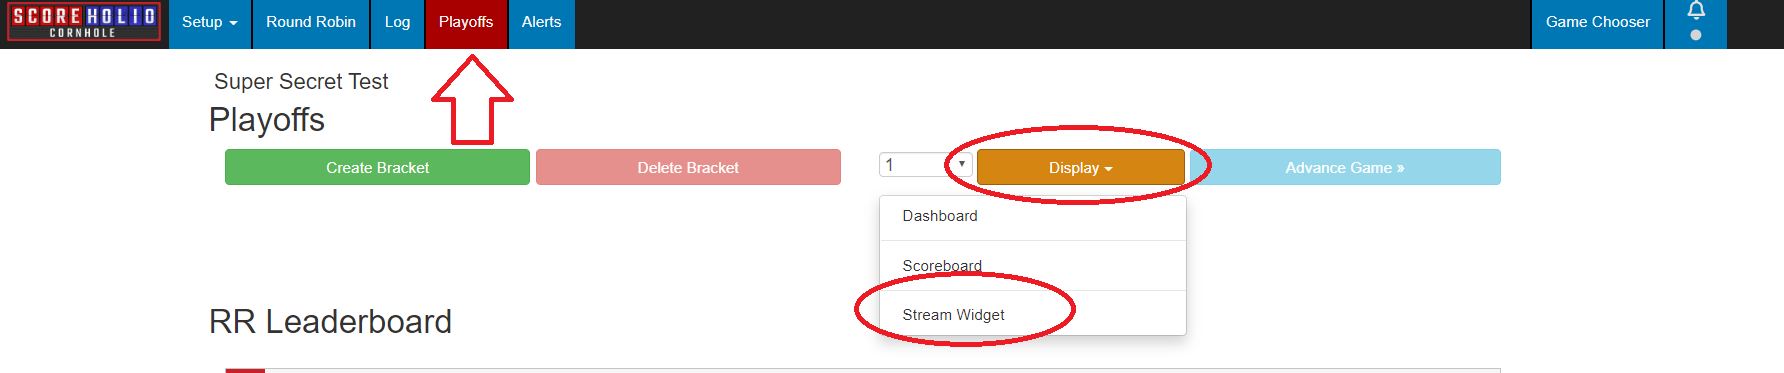Click the Advance Game button
1784x373 pixels.
[x=1345, y=167]
